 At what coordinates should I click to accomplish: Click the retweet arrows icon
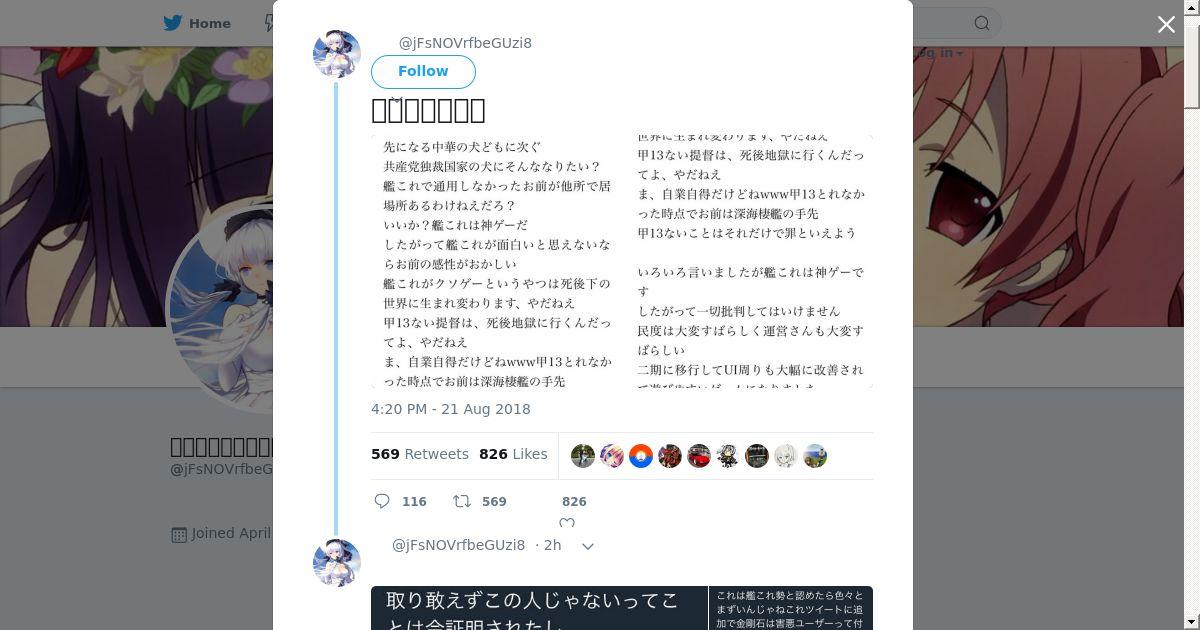coord(462,501)
